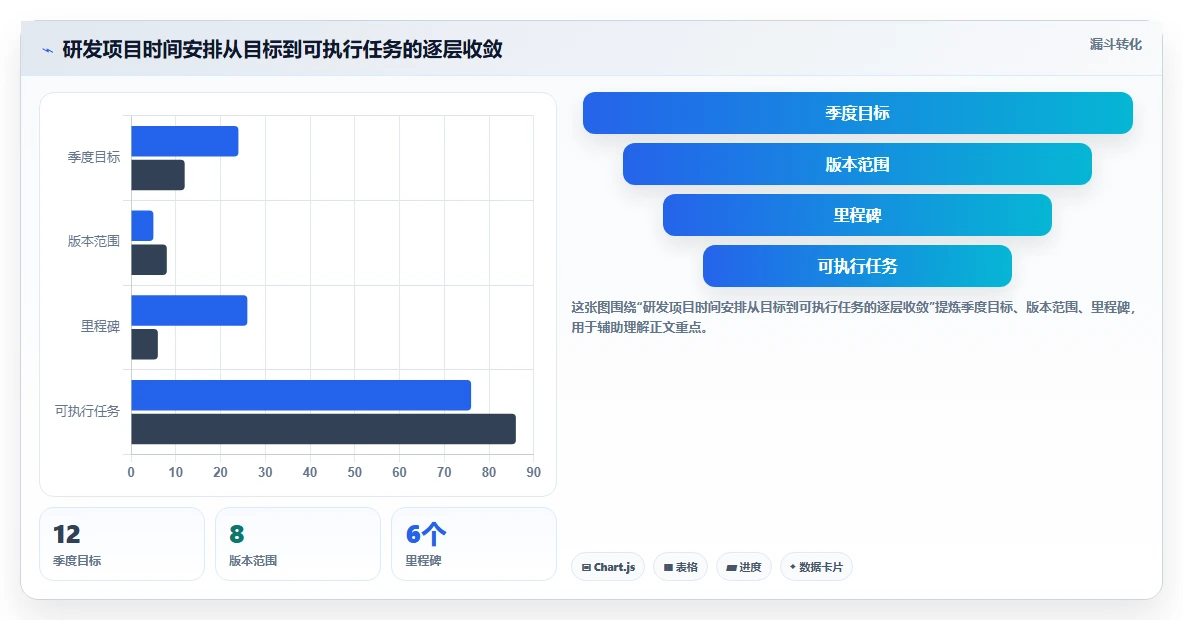1183x620 pixels.
Task: Click the x-axis tick label 0
Action: [x=131, y=472]
